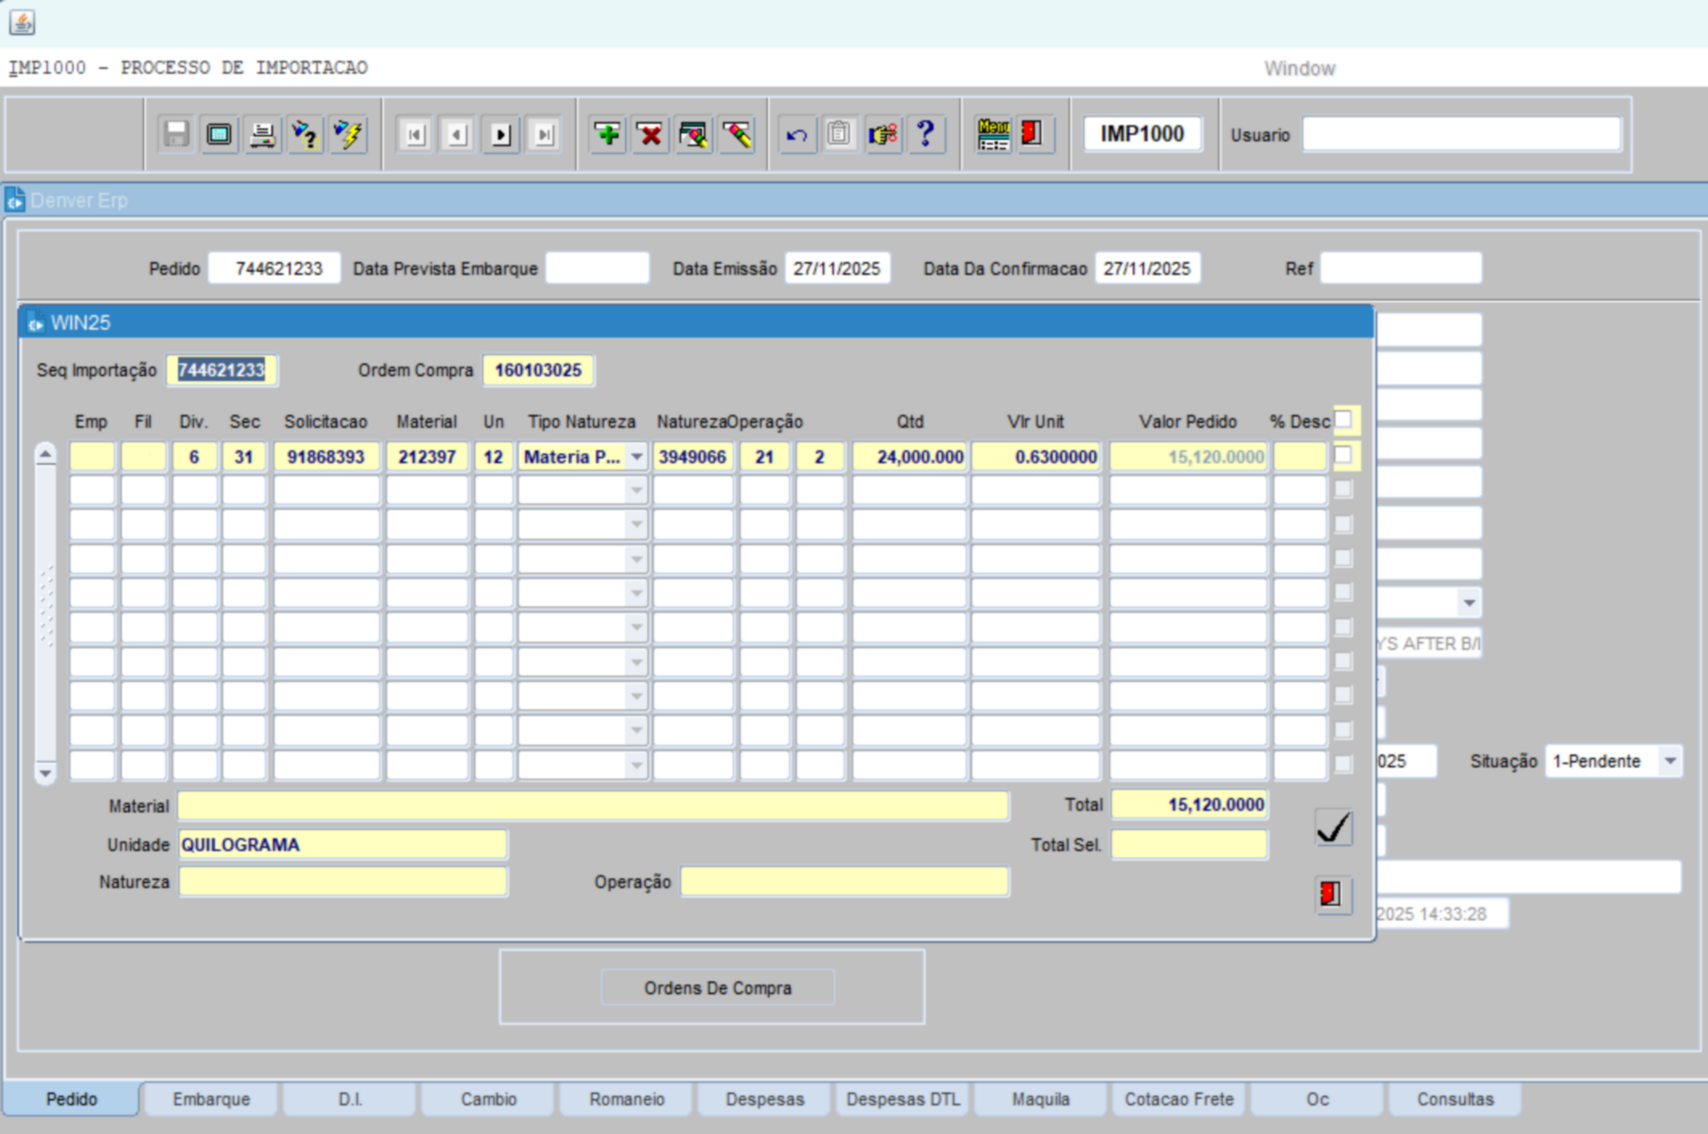Click the grid scrollbar down arrow
The image size is (1708, 1134).
[x=46, y=773]
